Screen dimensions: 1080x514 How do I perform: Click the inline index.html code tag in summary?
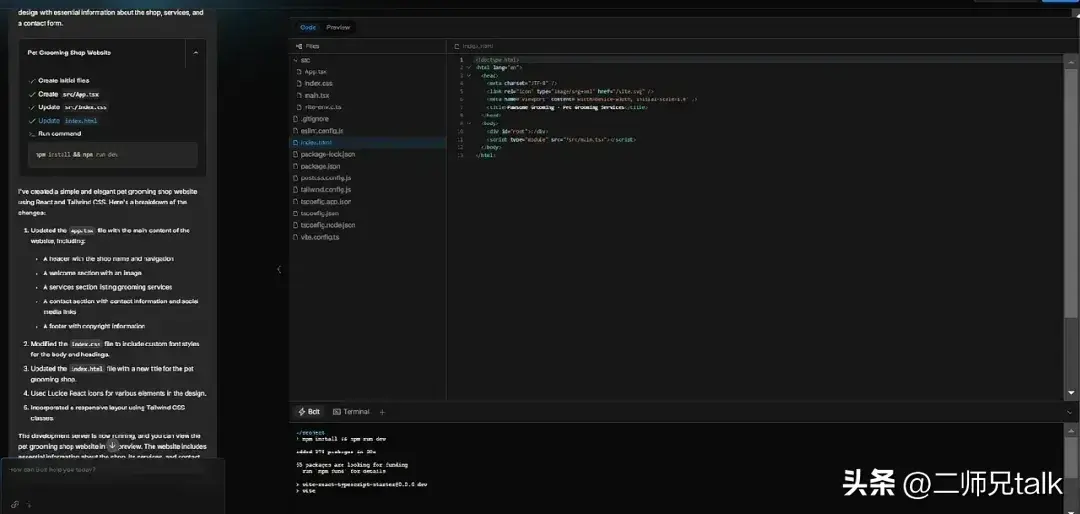pyautogui.click(x=87, y=369)
